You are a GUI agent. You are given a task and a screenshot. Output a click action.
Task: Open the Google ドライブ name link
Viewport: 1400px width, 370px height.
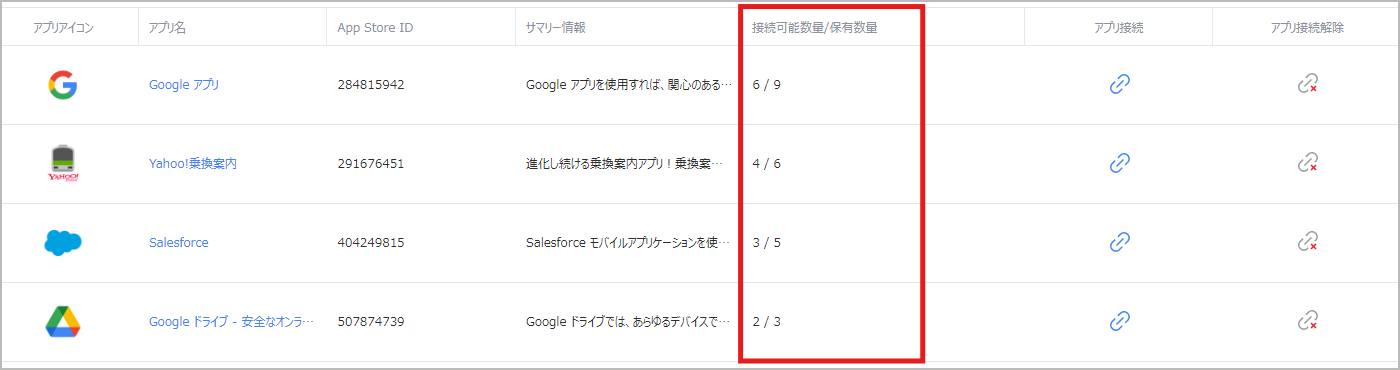click(x=231, y=322)
